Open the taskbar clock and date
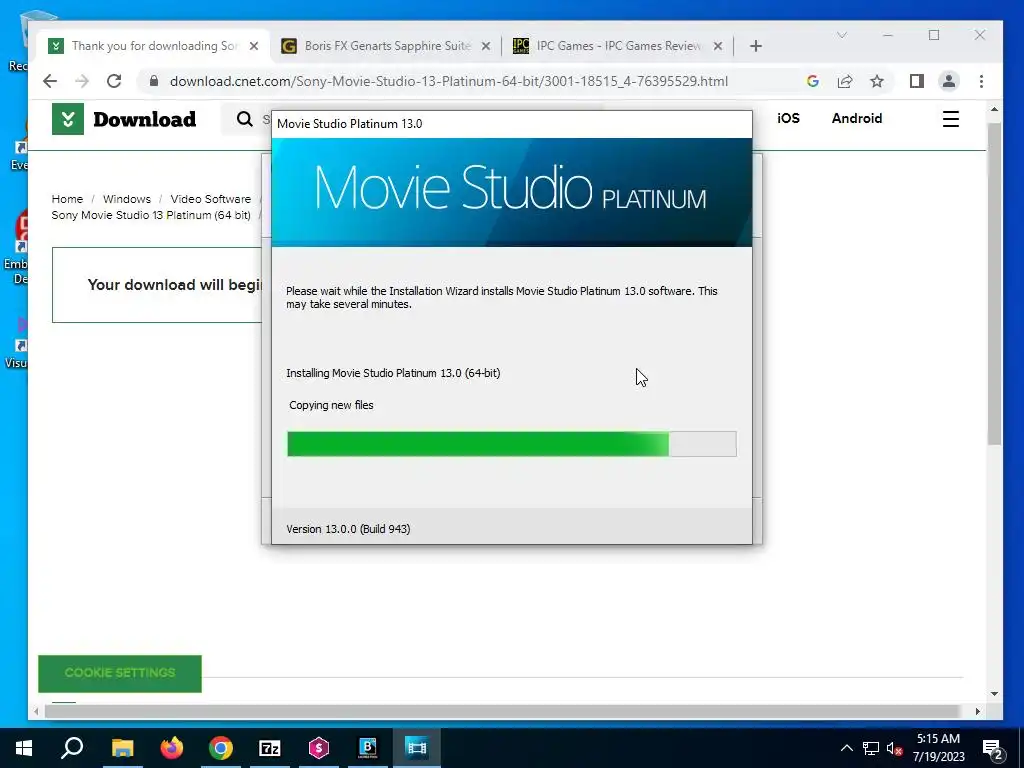The image size is (1024, 768). [x=938, y=748]
